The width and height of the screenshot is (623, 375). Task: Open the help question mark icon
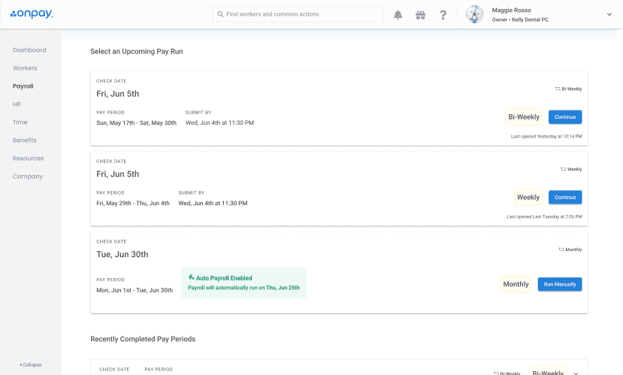tap(443, 15)
